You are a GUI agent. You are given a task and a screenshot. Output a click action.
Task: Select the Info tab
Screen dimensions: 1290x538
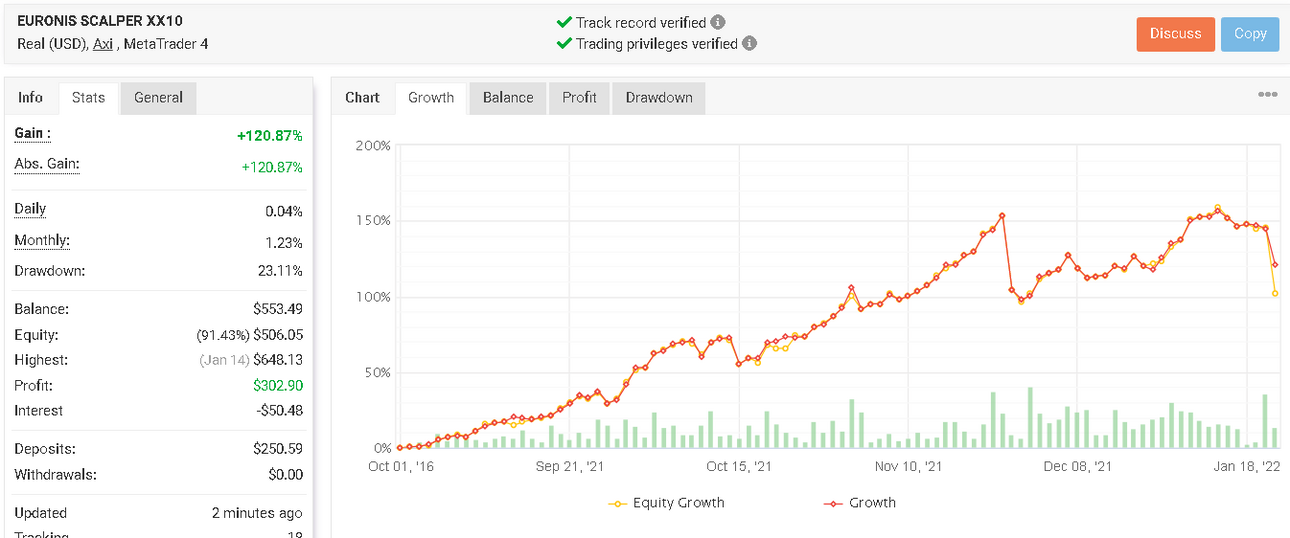tap(31, 97)
